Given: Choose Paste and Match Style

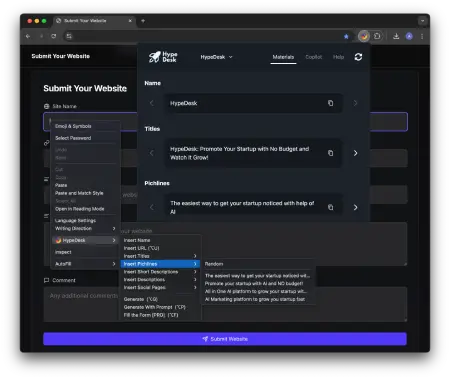Looking at the screenshot, I should (x=85, y=193).
